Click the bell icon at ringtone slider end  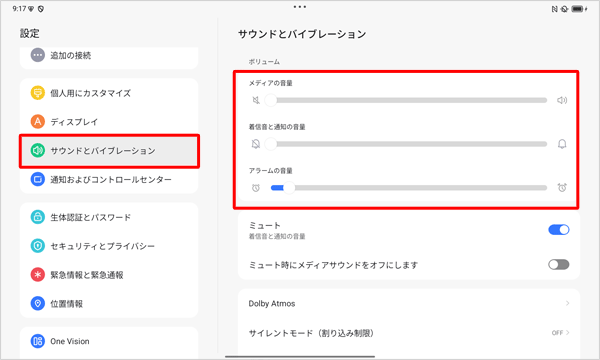point(562,144)
